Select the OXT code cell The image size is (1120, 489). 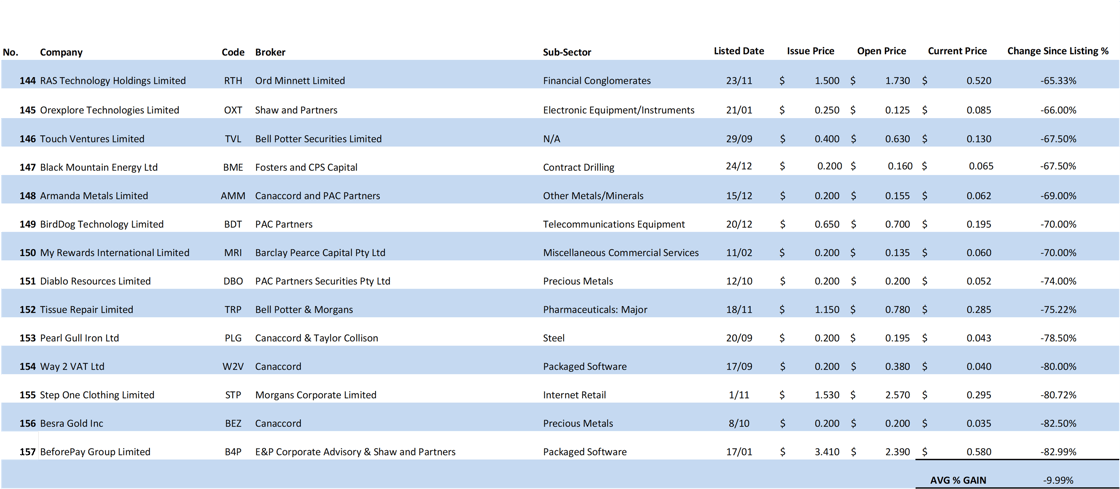click(x=233, y=110)
